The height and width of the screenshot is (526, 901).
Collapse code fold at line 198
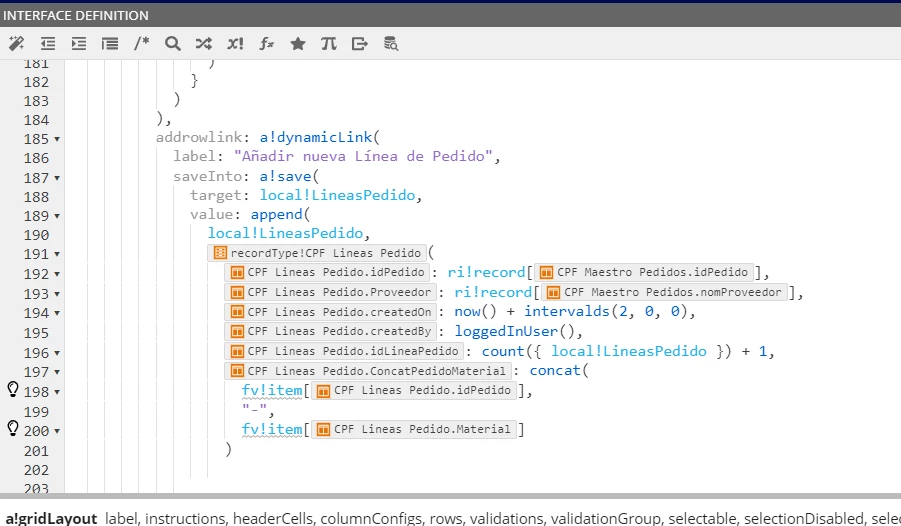tap(57, 393)
